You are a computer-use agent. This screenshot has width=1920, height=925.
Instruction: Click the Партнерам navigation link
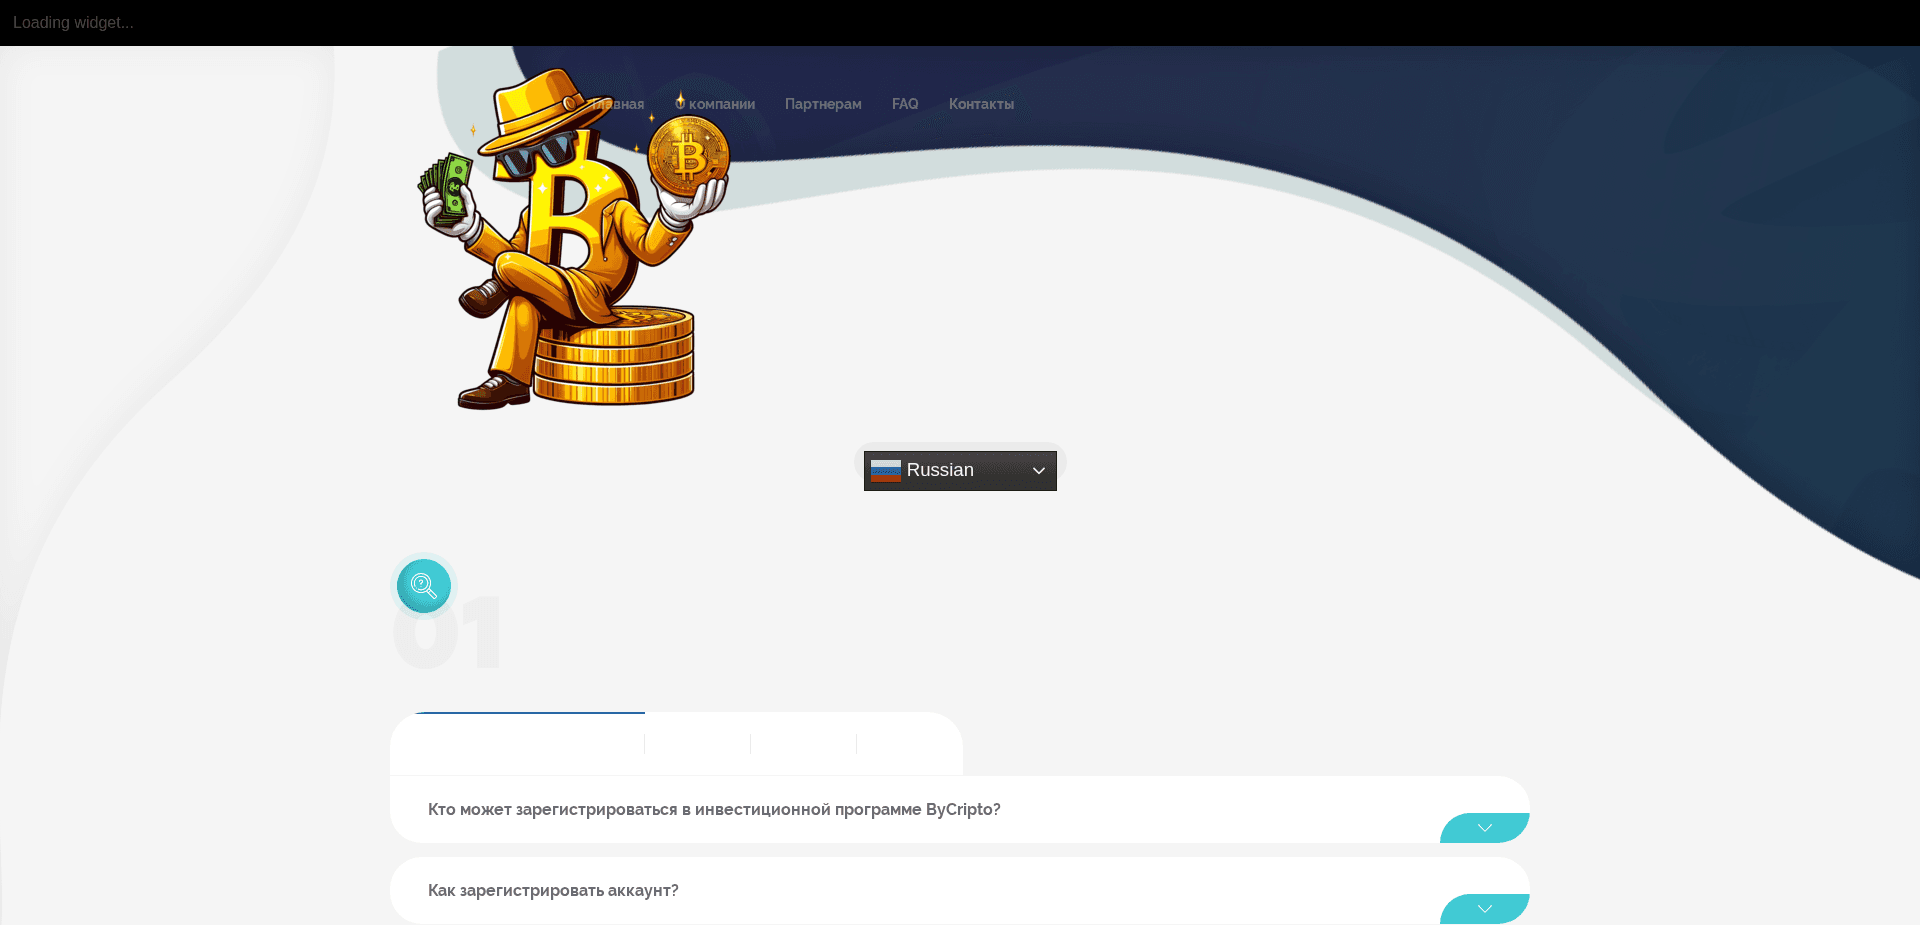coord(823,103)
